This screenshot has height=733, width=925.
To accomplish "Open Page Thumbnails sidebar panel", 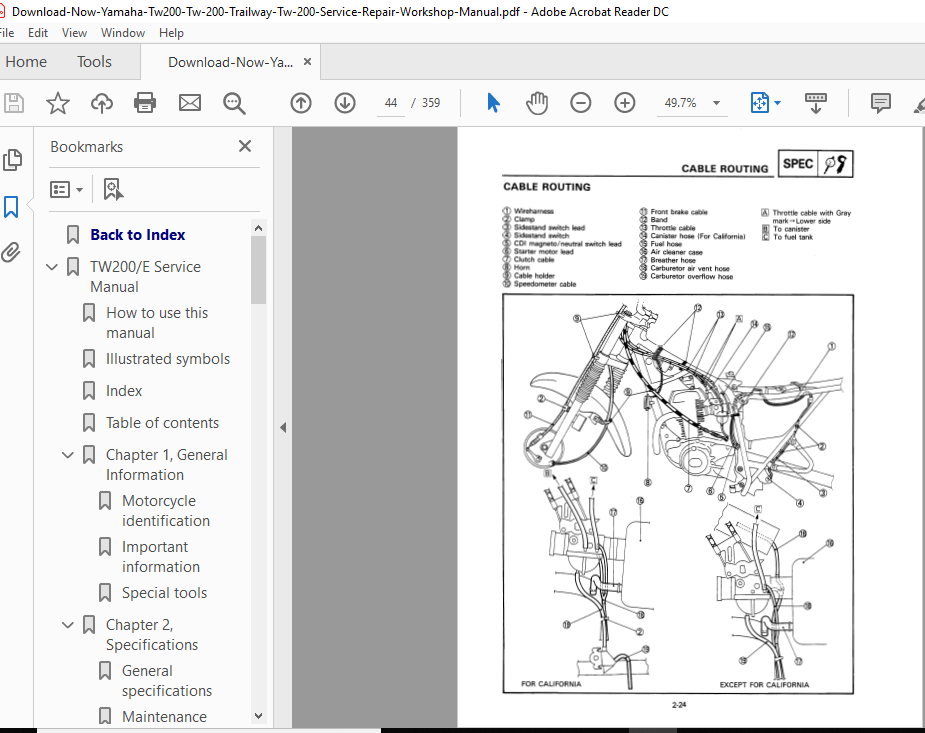I will [12, 160].
